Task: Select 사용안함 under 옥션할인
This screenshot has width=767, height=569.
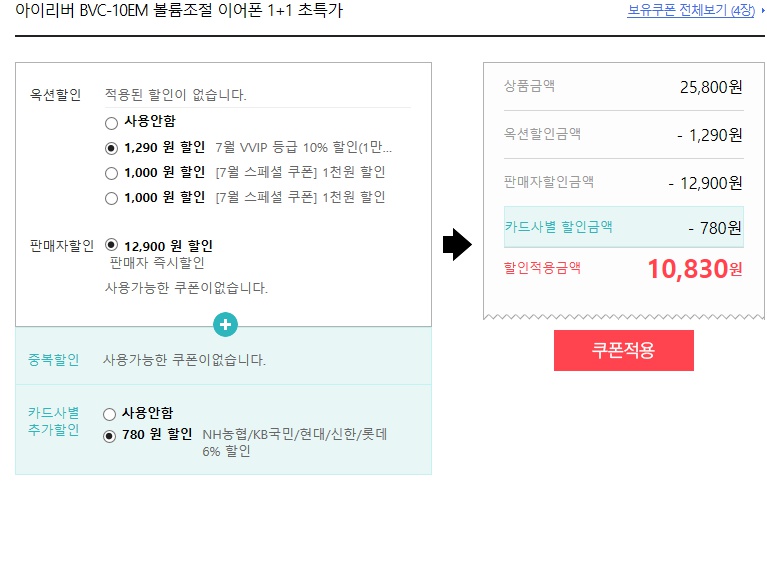Action: [111, 123]
